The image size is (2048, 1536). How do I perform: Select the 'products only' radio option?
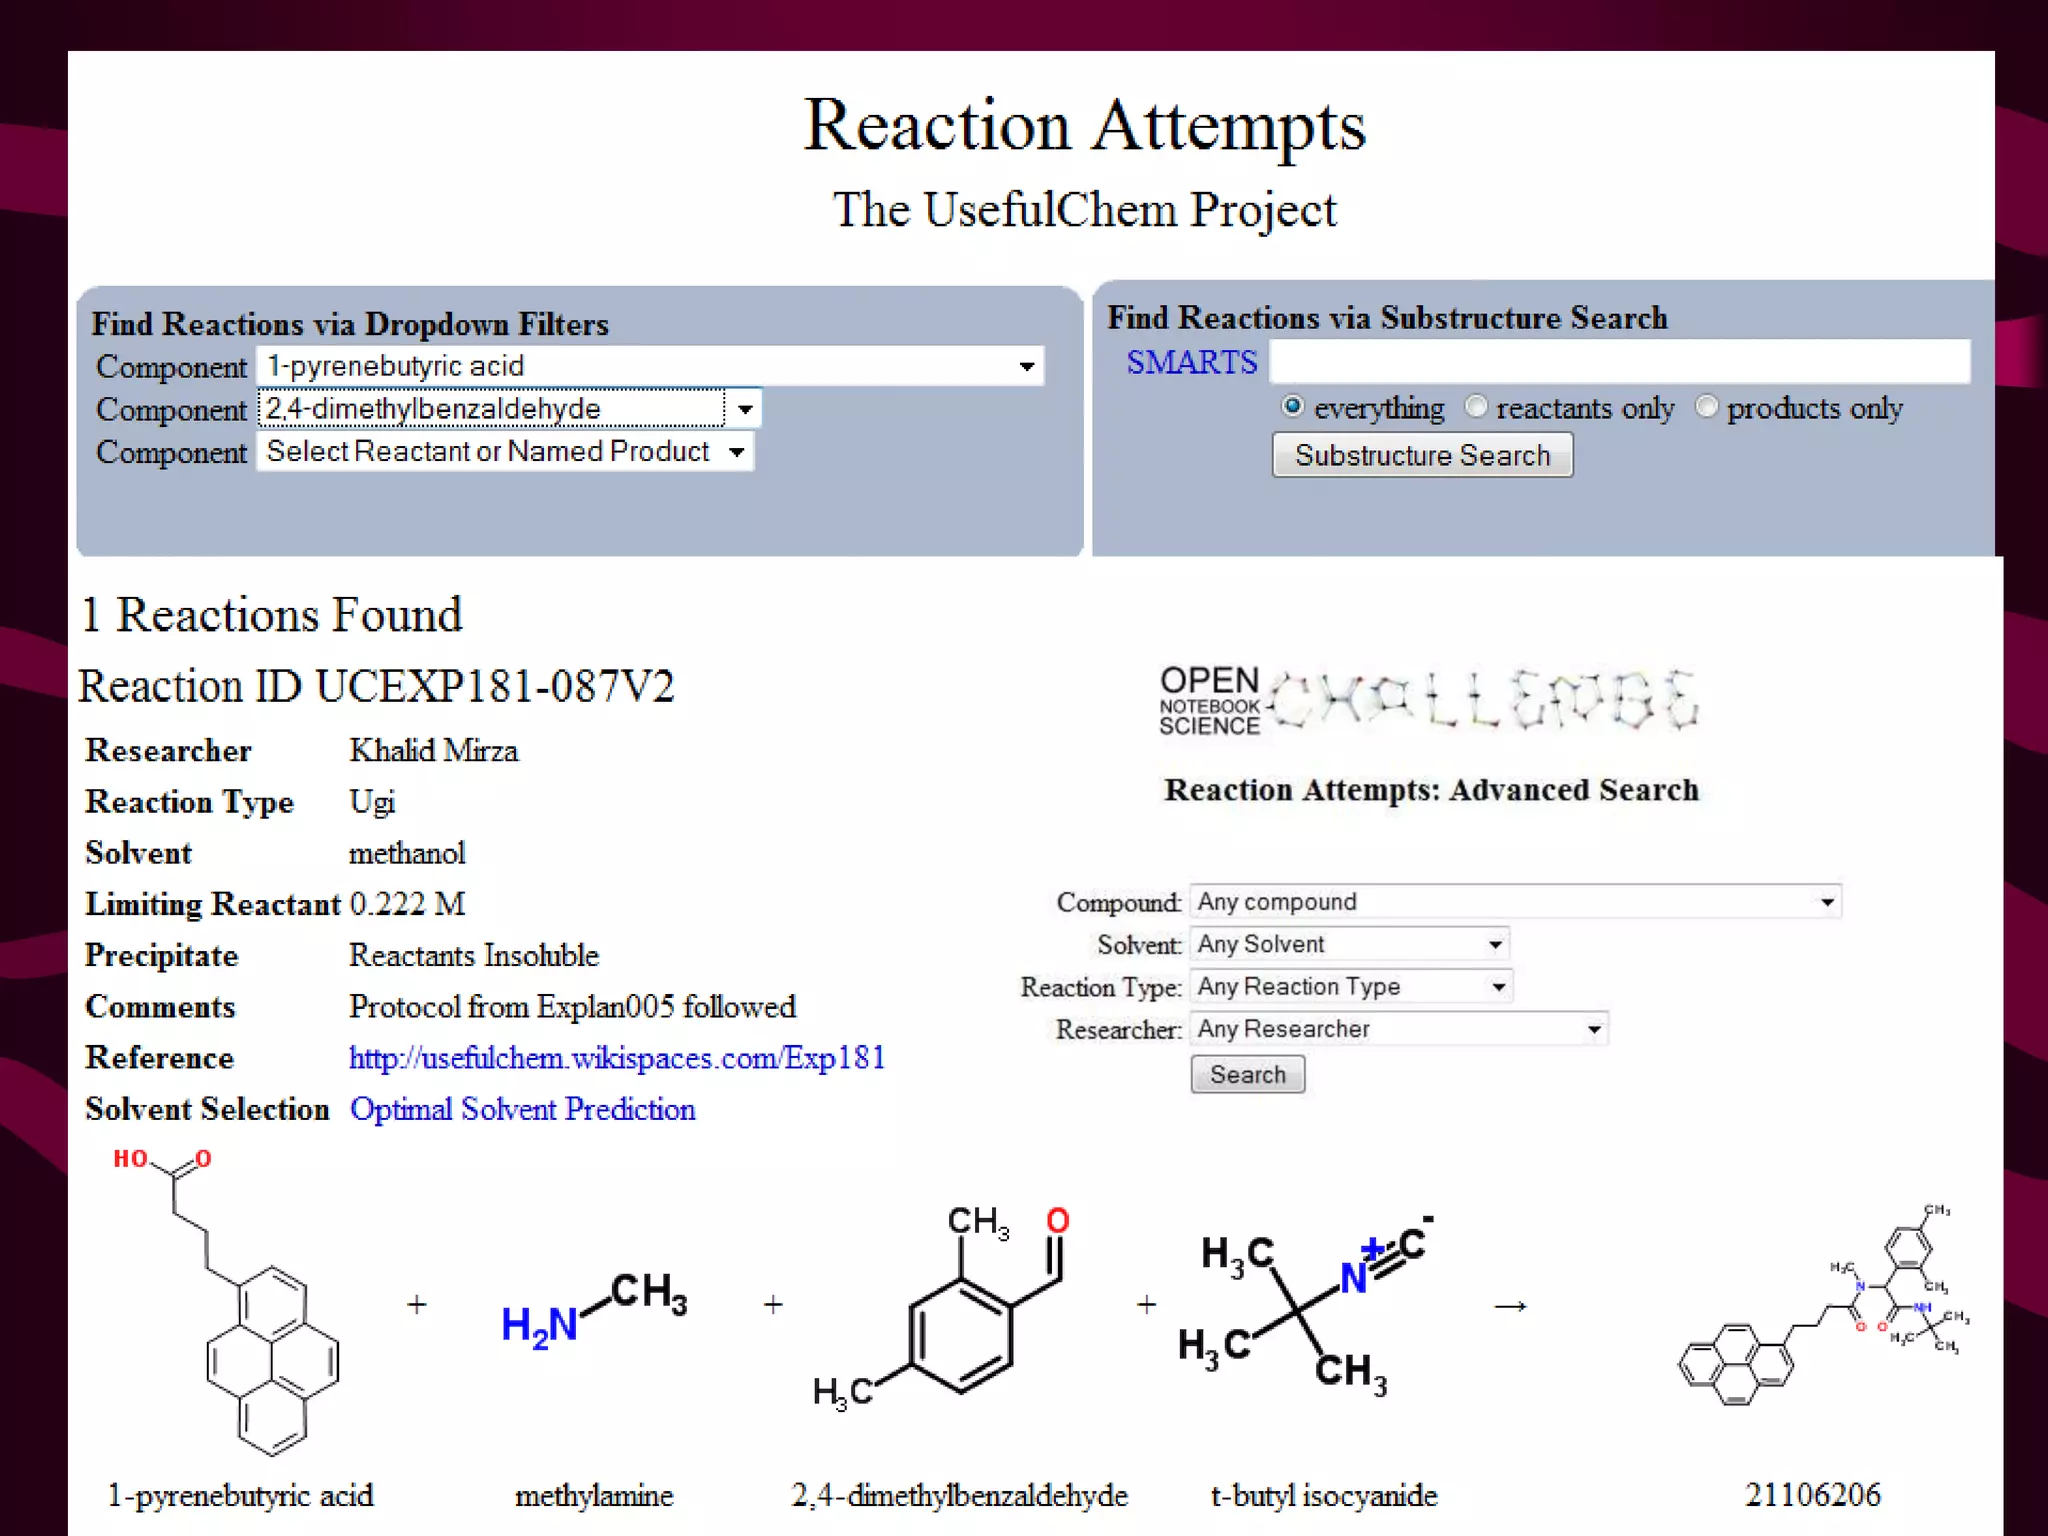click(1707, 407)
